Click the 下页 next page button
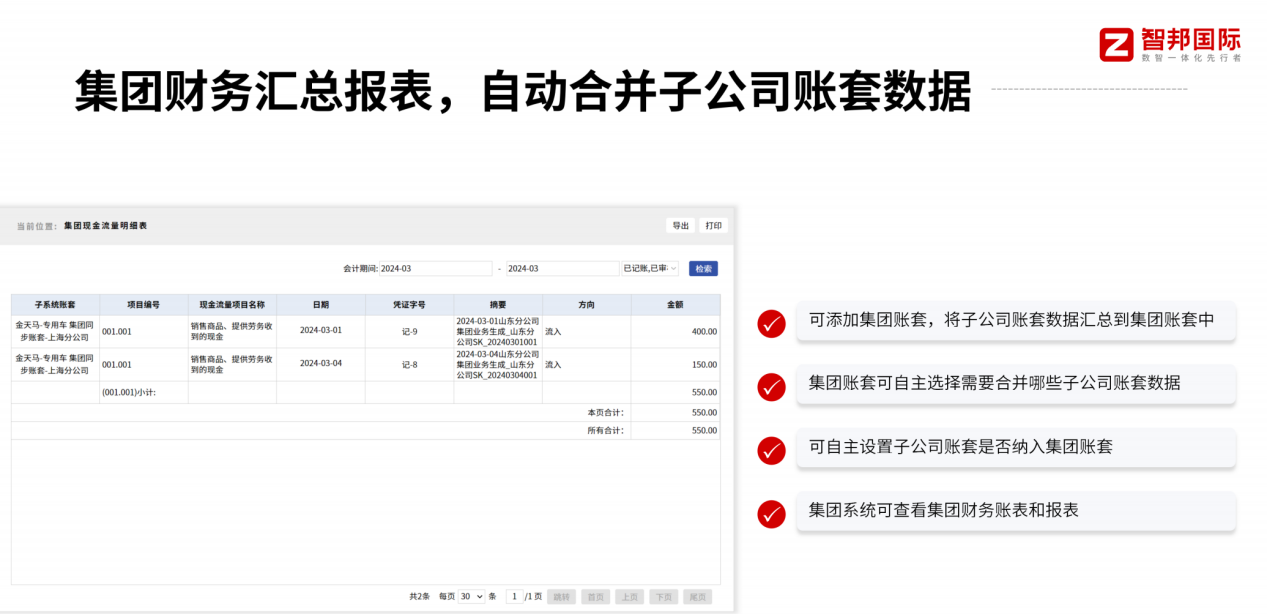This screenshot has height=614, width=1267. [x=663, y=596]
